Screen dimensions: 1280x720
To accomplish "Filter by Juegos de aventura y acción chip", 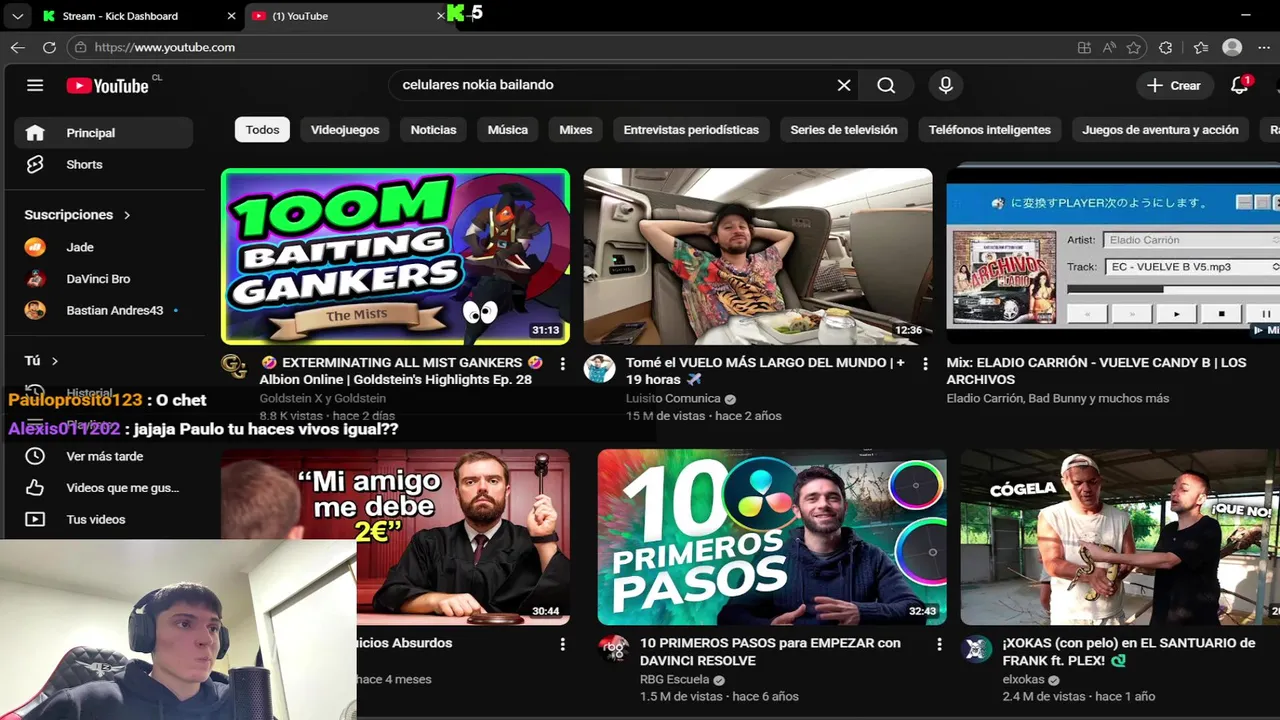I will [1160, 130].
